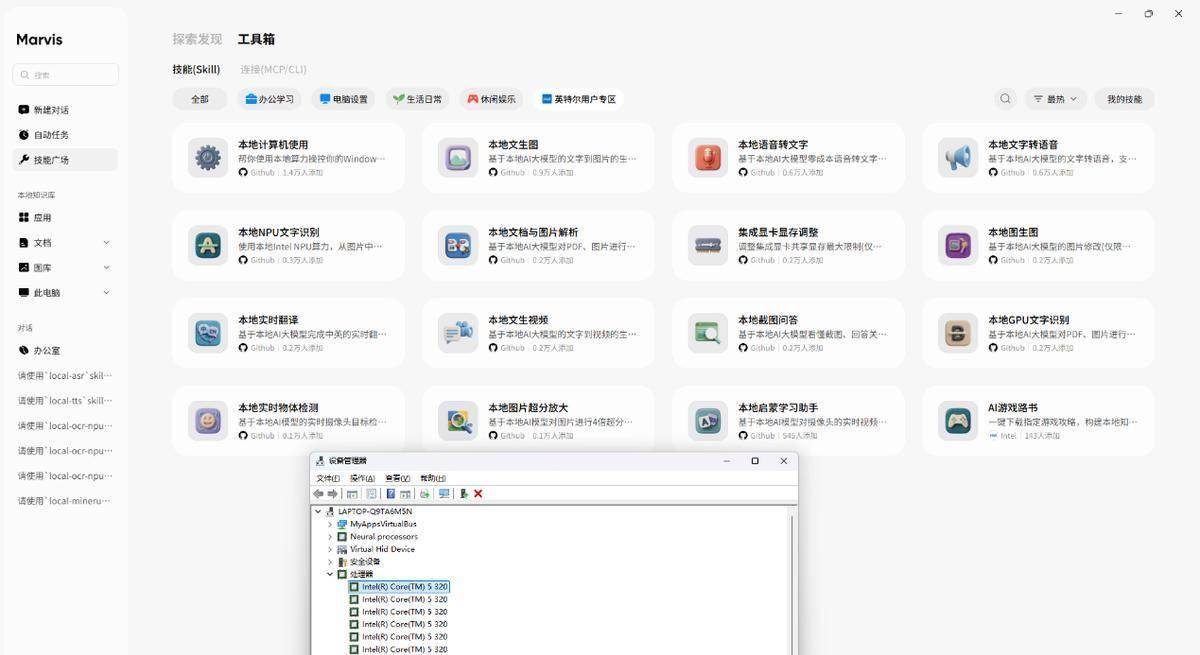The height and width of the screenshot is (655, 1200).
Task: Open the 本地实时翻译 skill icon
Action: click(208, 333)
